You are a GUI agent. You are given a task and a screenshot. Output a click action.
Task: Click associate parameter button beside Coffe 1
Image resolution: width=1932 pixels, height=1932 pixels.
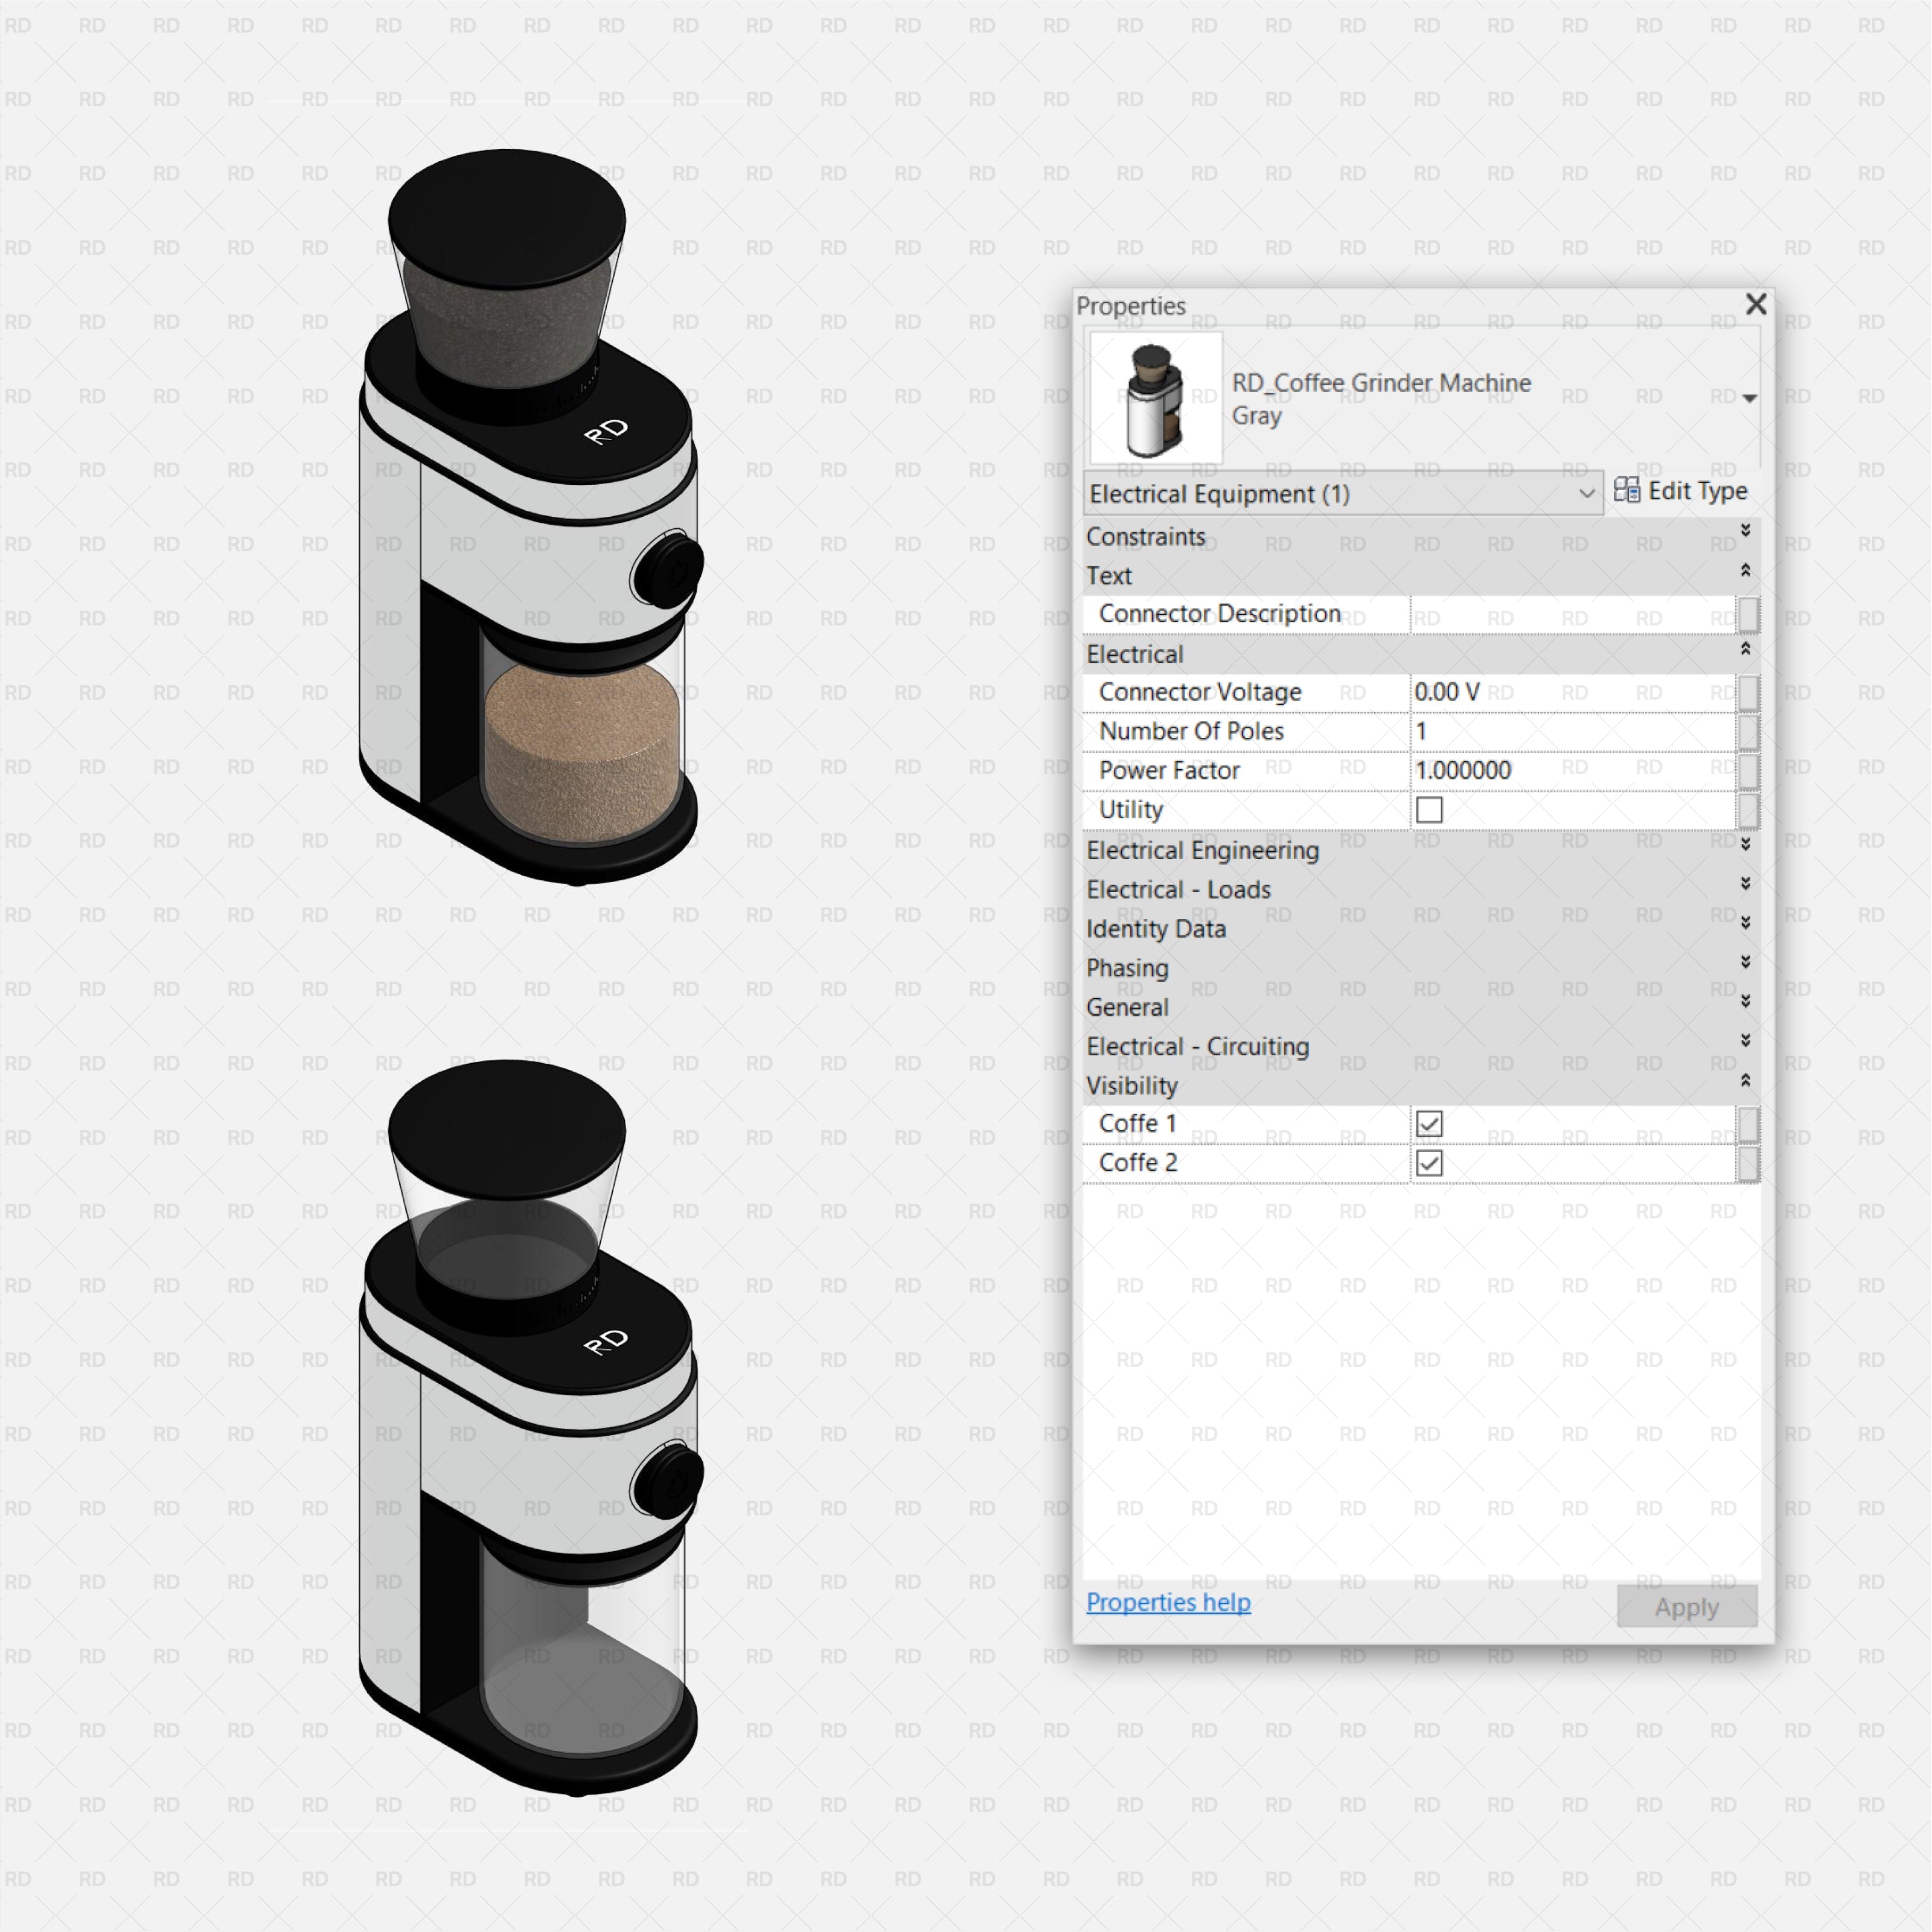coord(1750,1123)
